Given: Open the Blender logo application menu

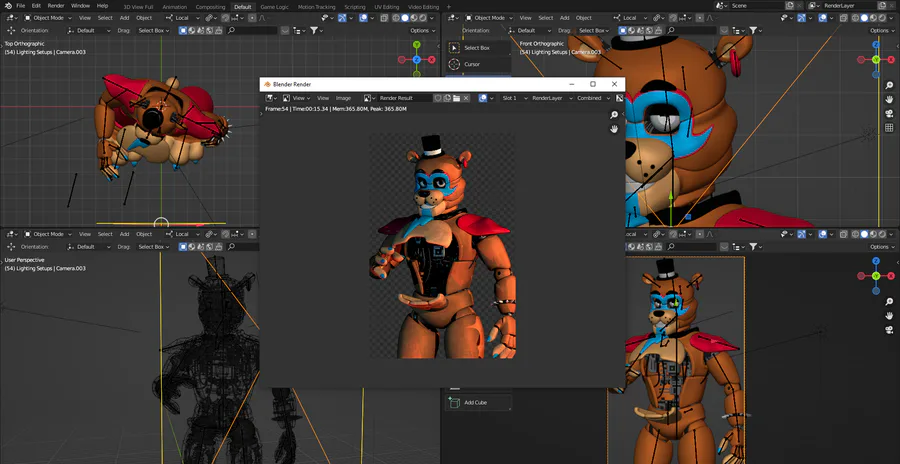Looking at the screenshot, I should [6, 6].
